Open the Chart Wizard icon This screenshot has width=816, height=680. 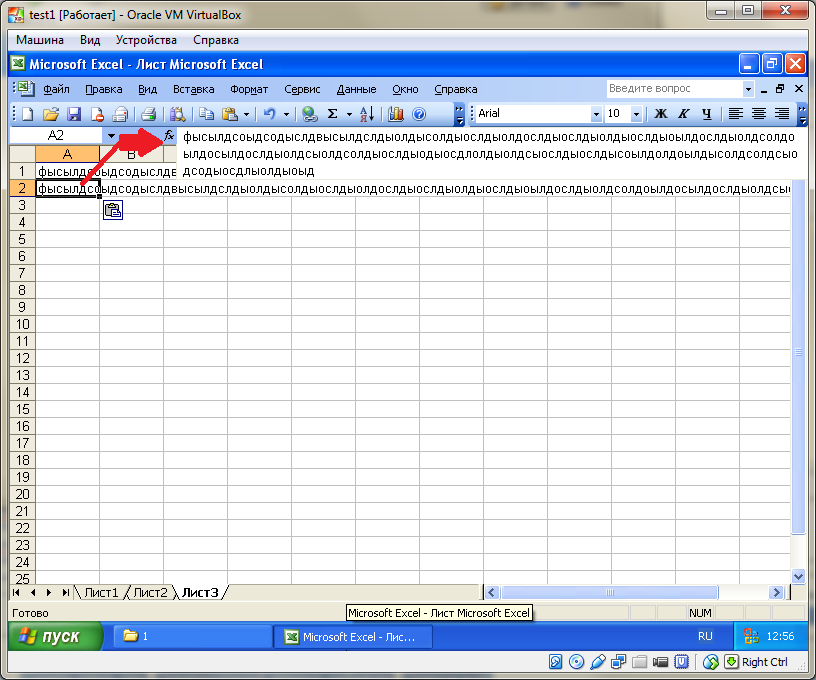click(x=396, y=114)
